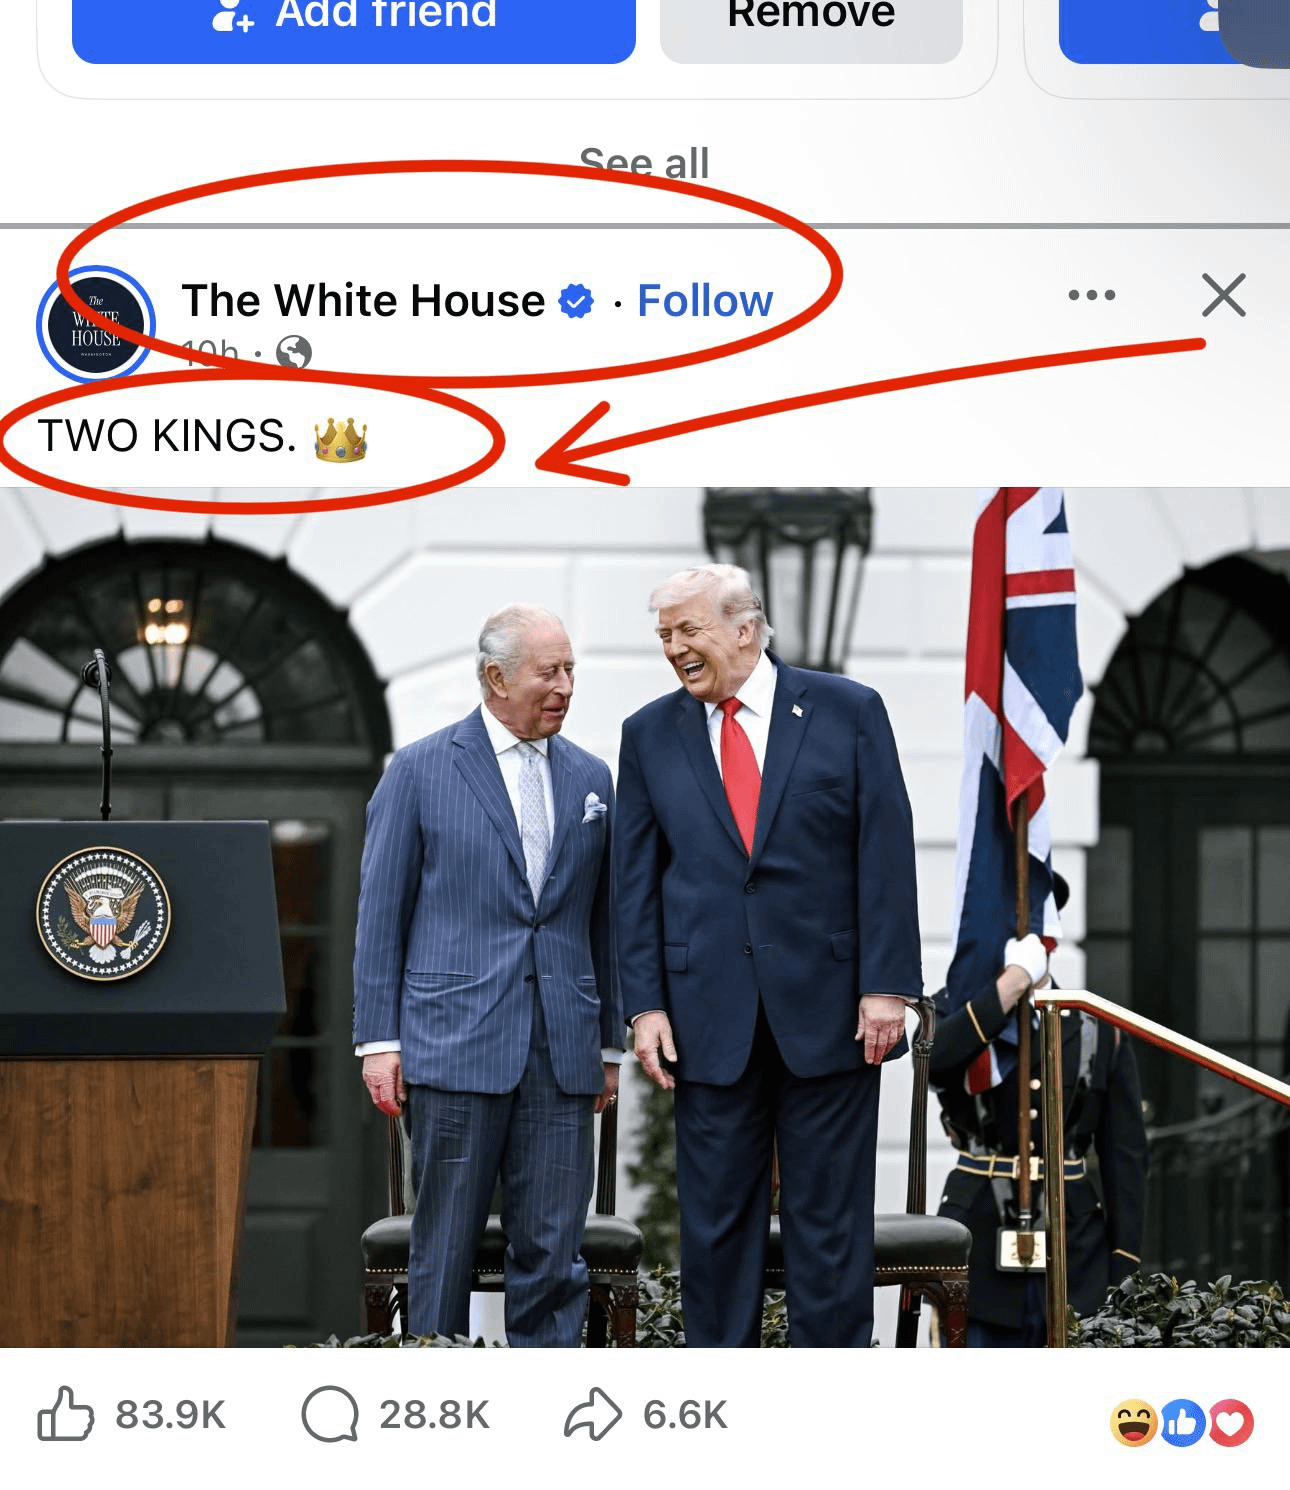
Task: View the 6.6K shares count
Action: pos(685,1415)
